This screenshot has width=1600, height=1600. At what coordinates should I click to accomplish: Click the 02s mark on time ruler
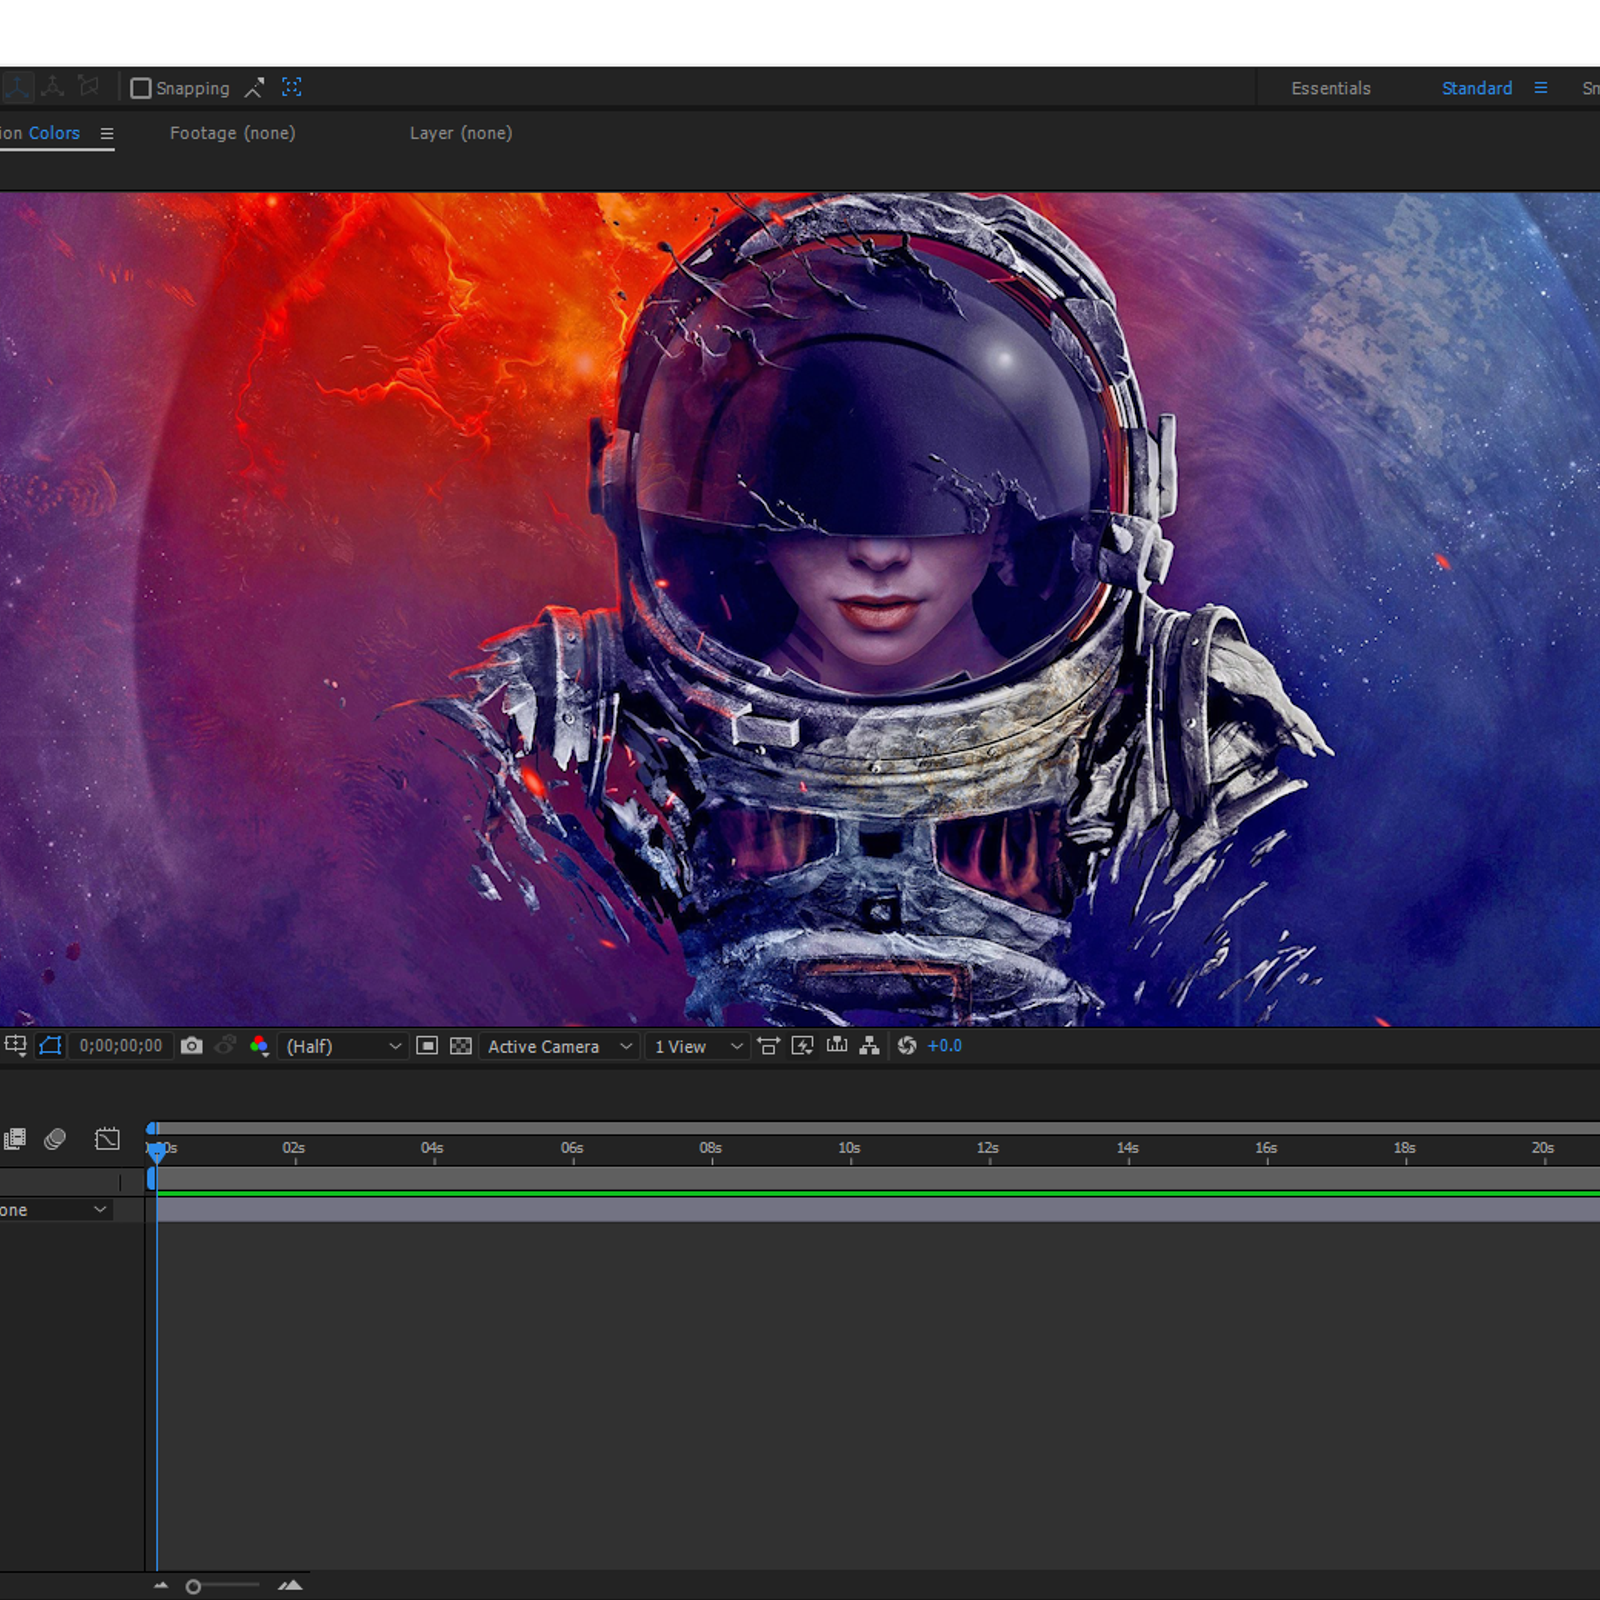(x=294, y=1148)
